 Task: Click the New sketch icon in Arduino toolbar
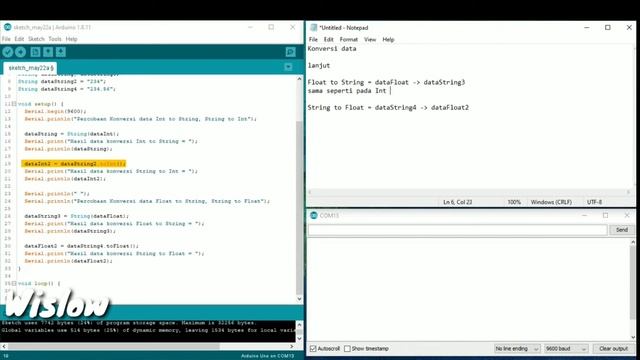click(35, 52)
